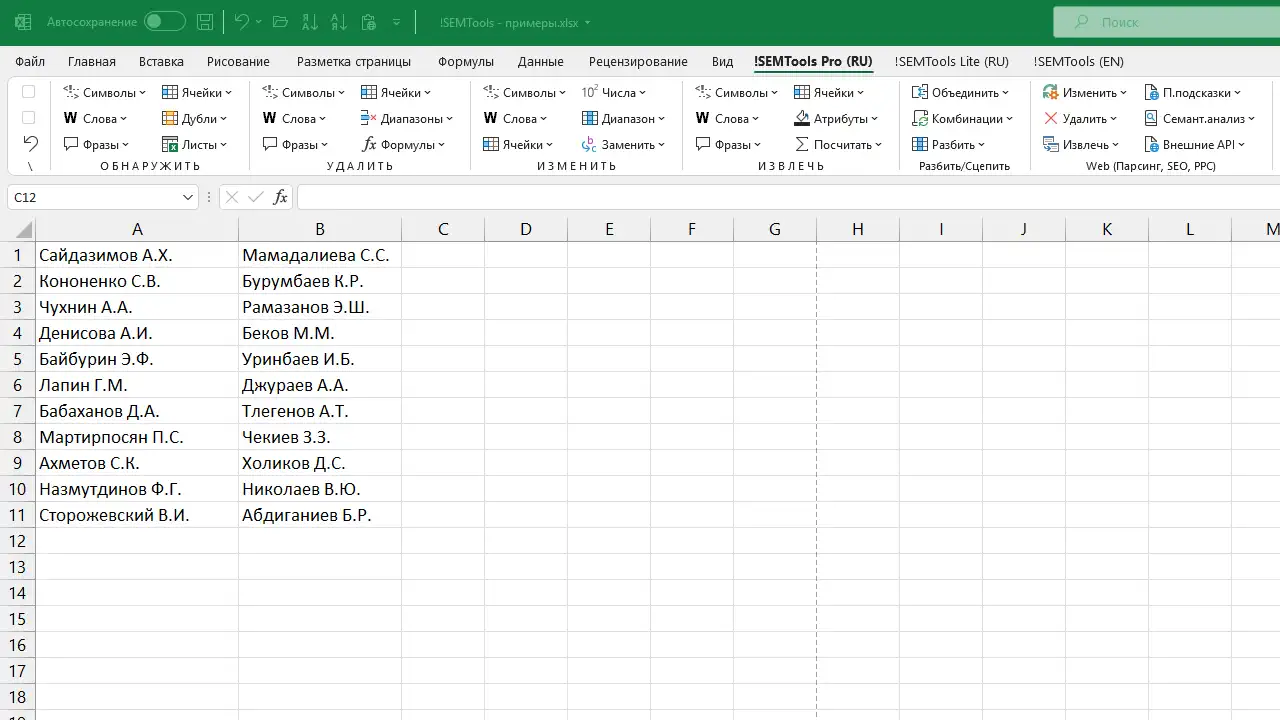The height and width of the screenshot is (720, 1280).
Task: Select column B header
Action: (320, 230)
